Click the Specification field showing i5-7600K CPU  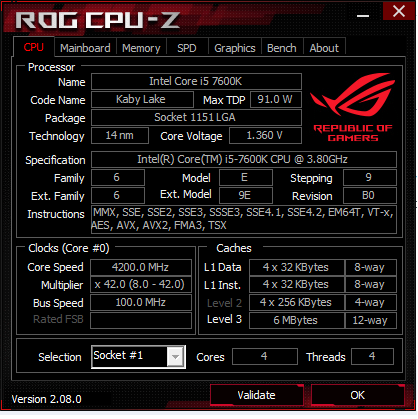coord(244,159)
